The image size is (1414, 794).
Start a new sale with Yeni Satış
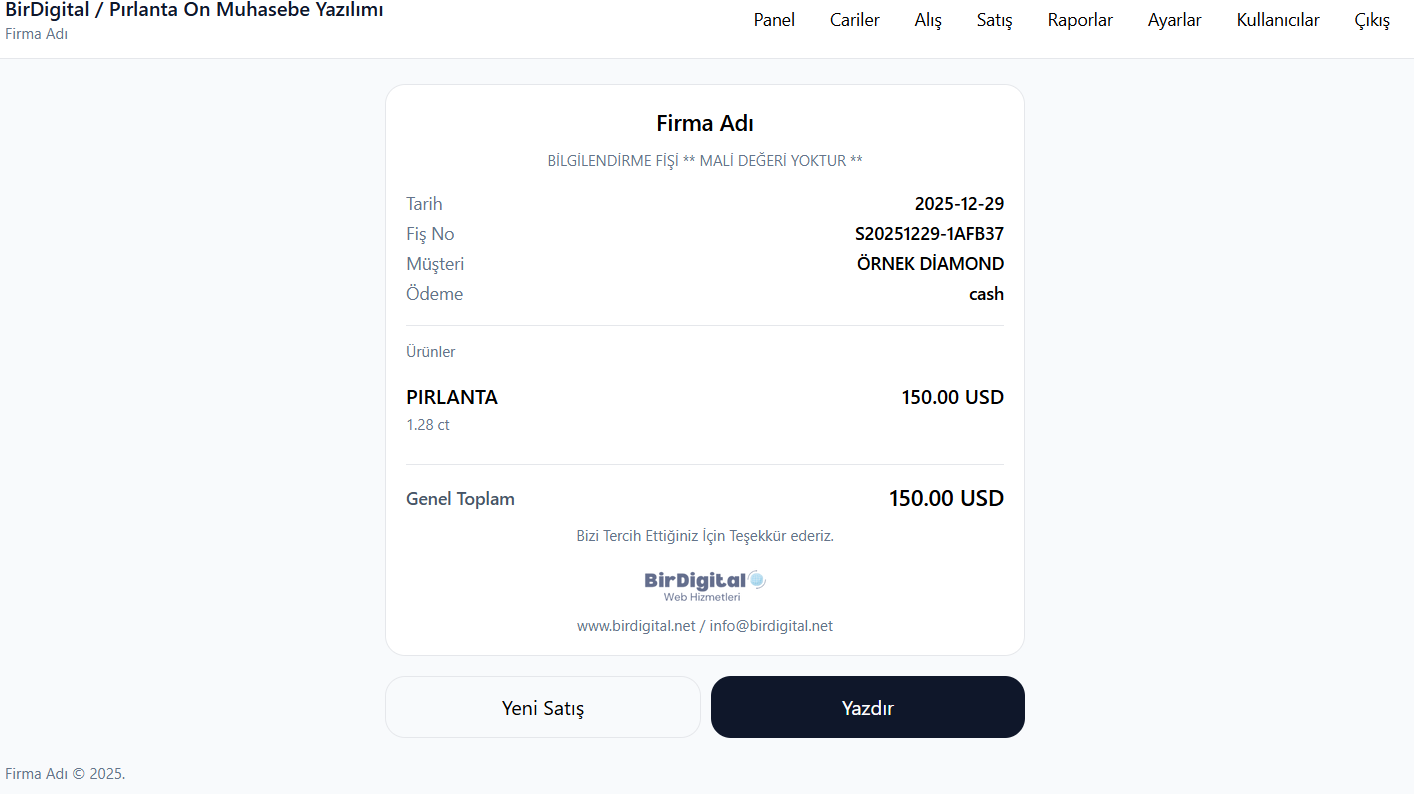tap(543, 708)
